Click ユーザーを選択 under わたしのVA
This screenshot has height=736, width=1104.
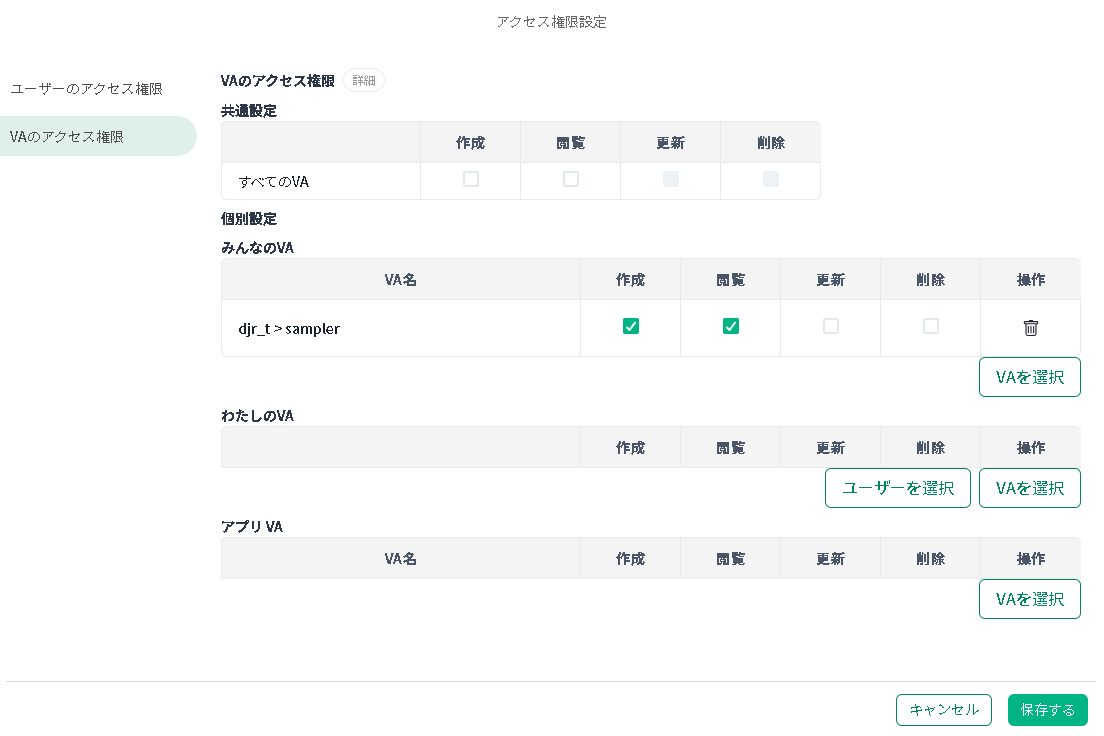(897, 488)
